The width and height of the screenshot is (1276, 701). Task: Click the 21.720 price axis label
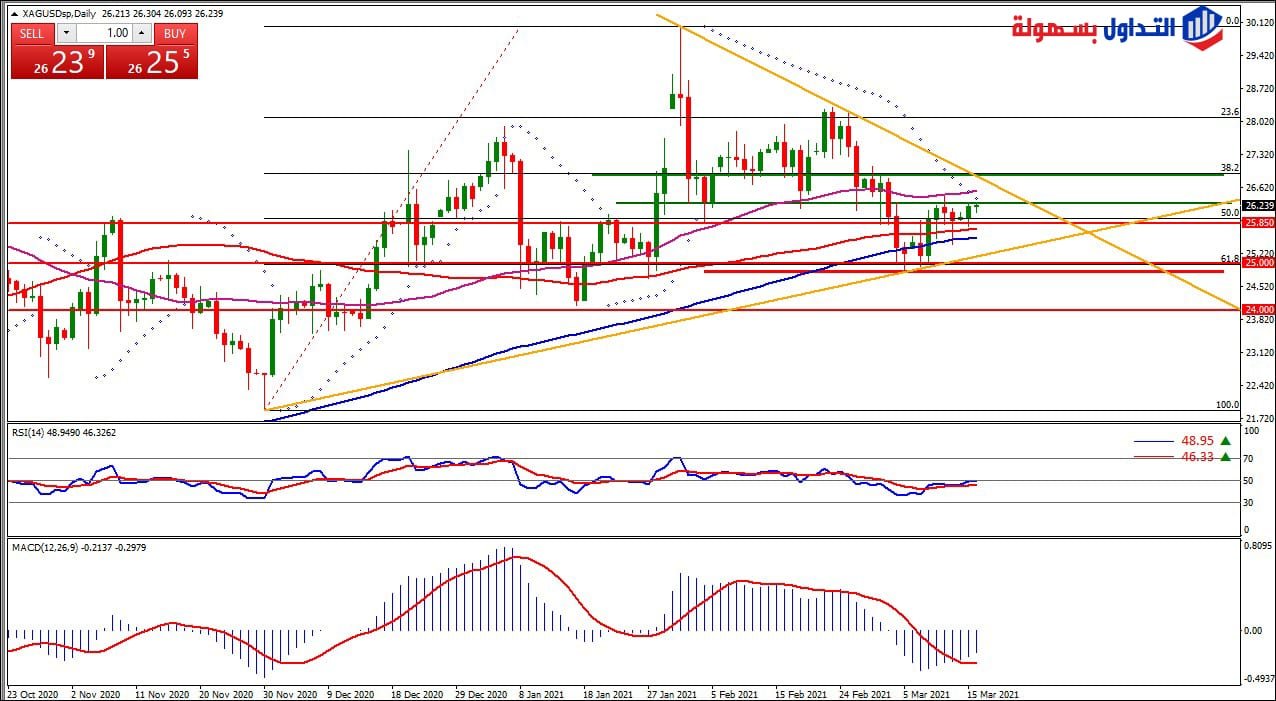pos(1258,418)
